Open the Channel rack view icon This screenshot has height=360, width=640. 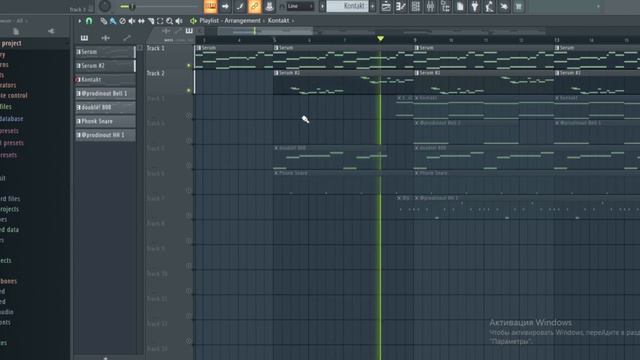click(x=416, y=7)
